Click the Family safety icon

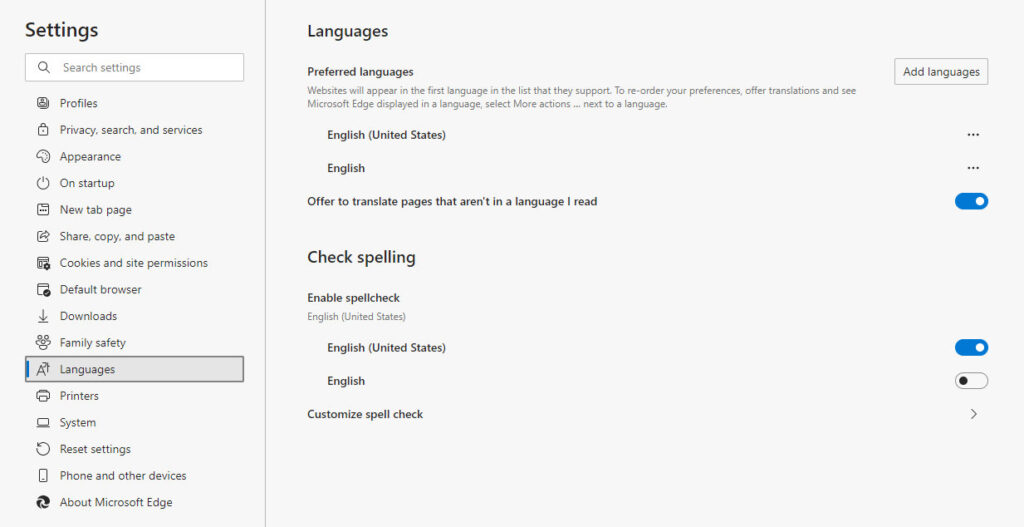tap(43, 343)
